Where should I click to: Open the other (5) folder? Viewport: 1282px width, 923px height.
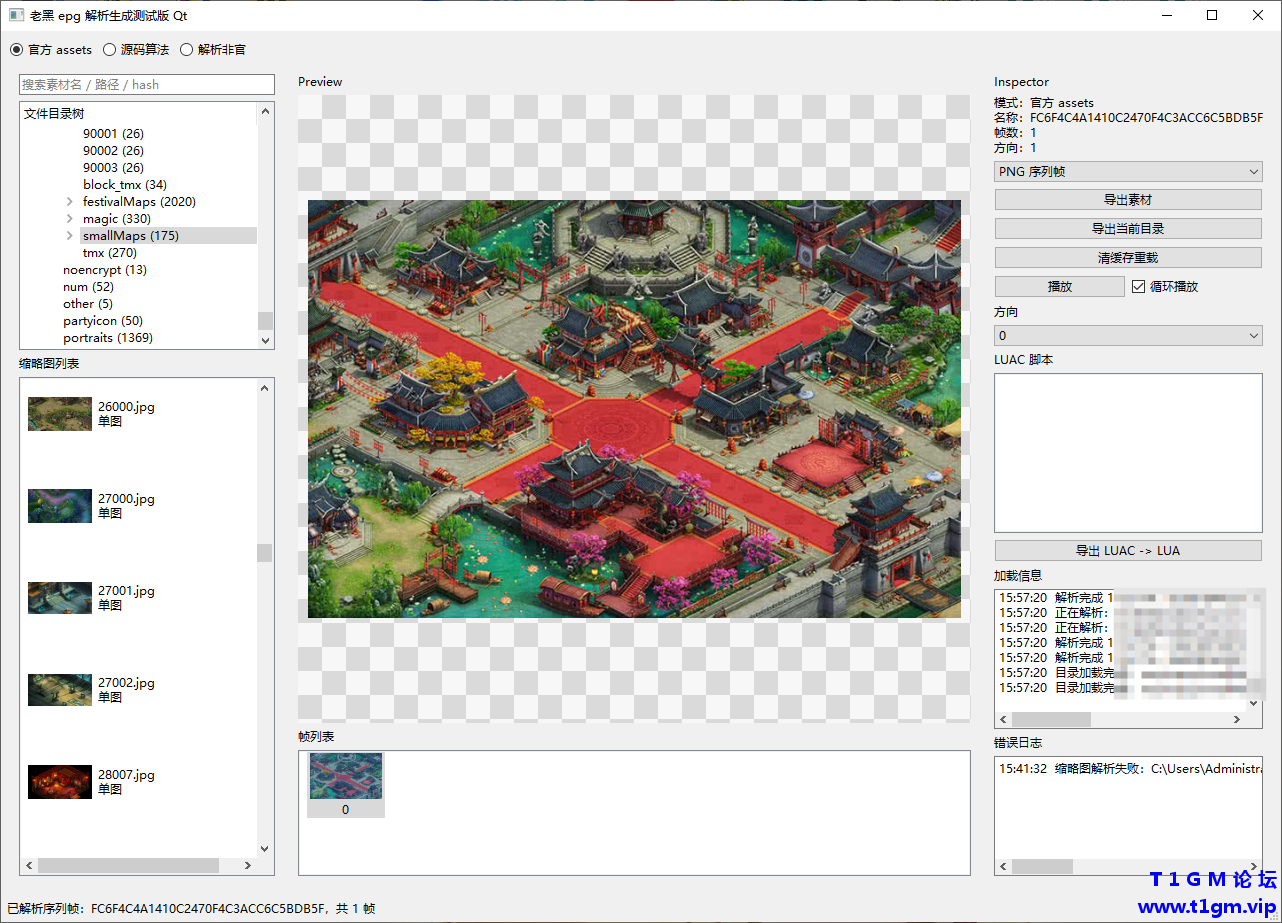(88, 304)
